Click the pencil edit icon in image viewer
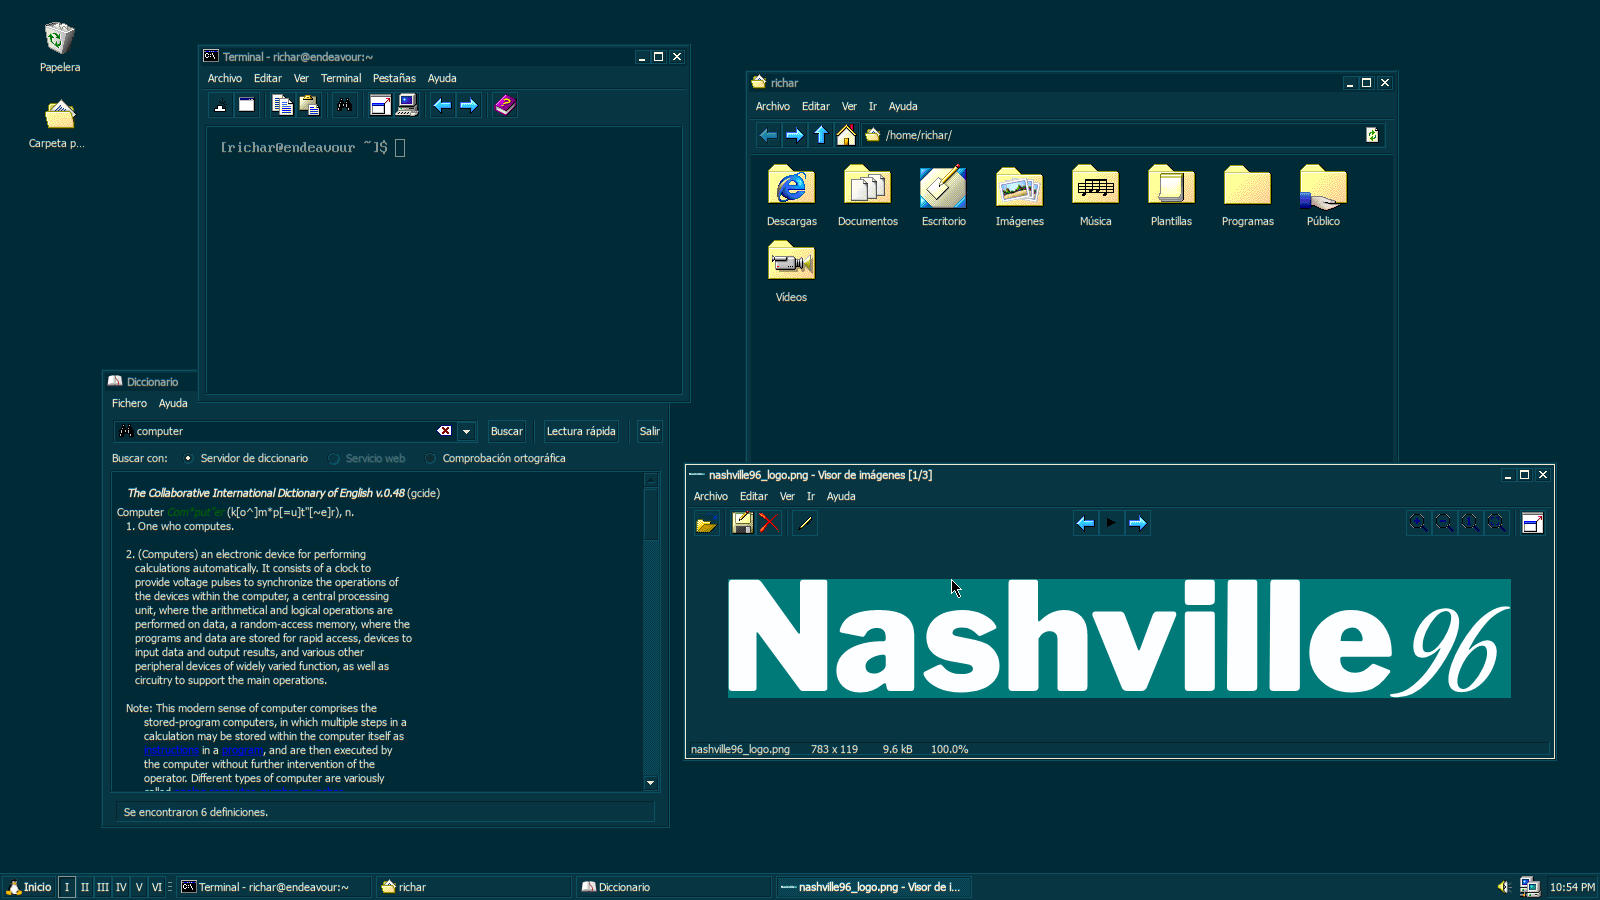1600x900 pixels. pos(805,523)
